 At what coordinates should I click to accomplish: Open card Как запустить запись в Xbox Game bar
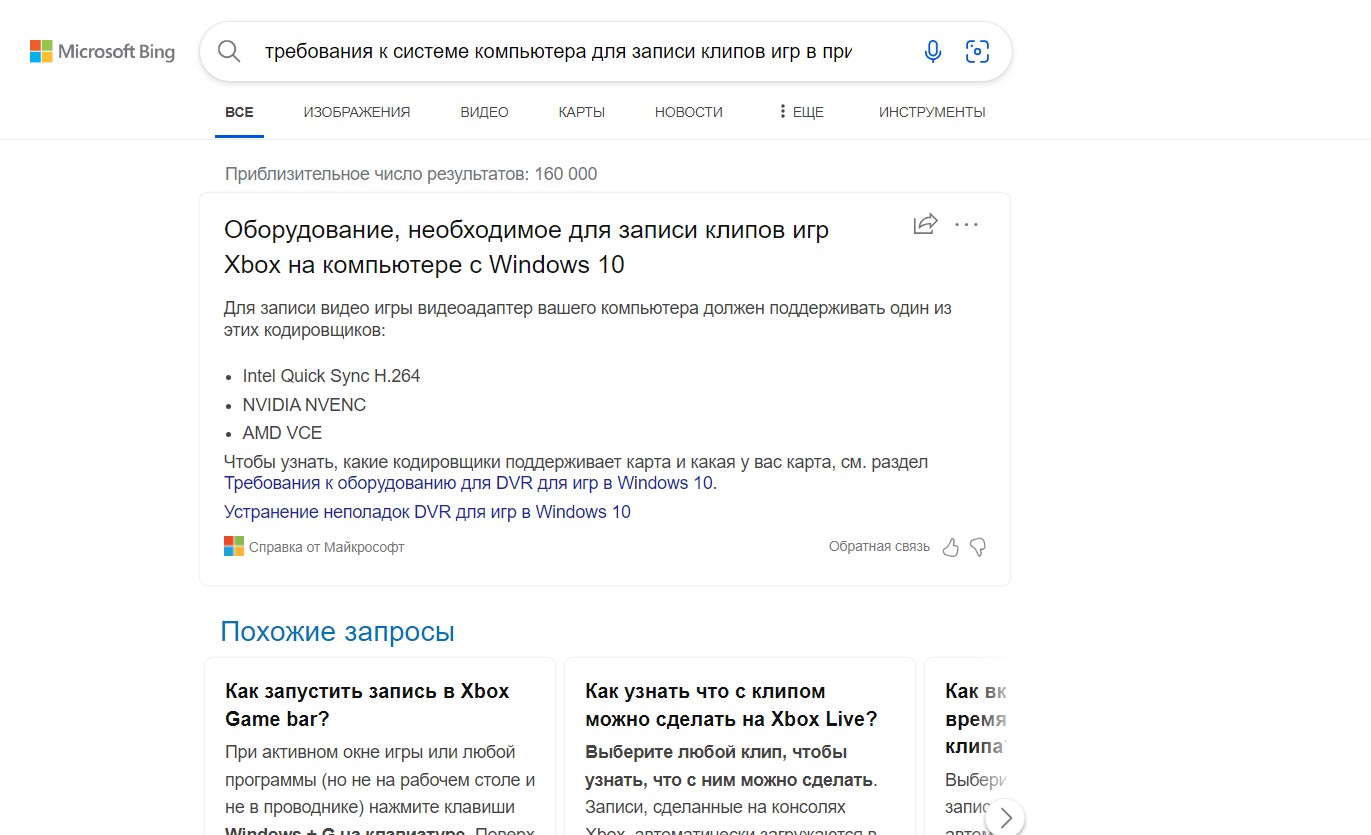(x=367, y=705)
